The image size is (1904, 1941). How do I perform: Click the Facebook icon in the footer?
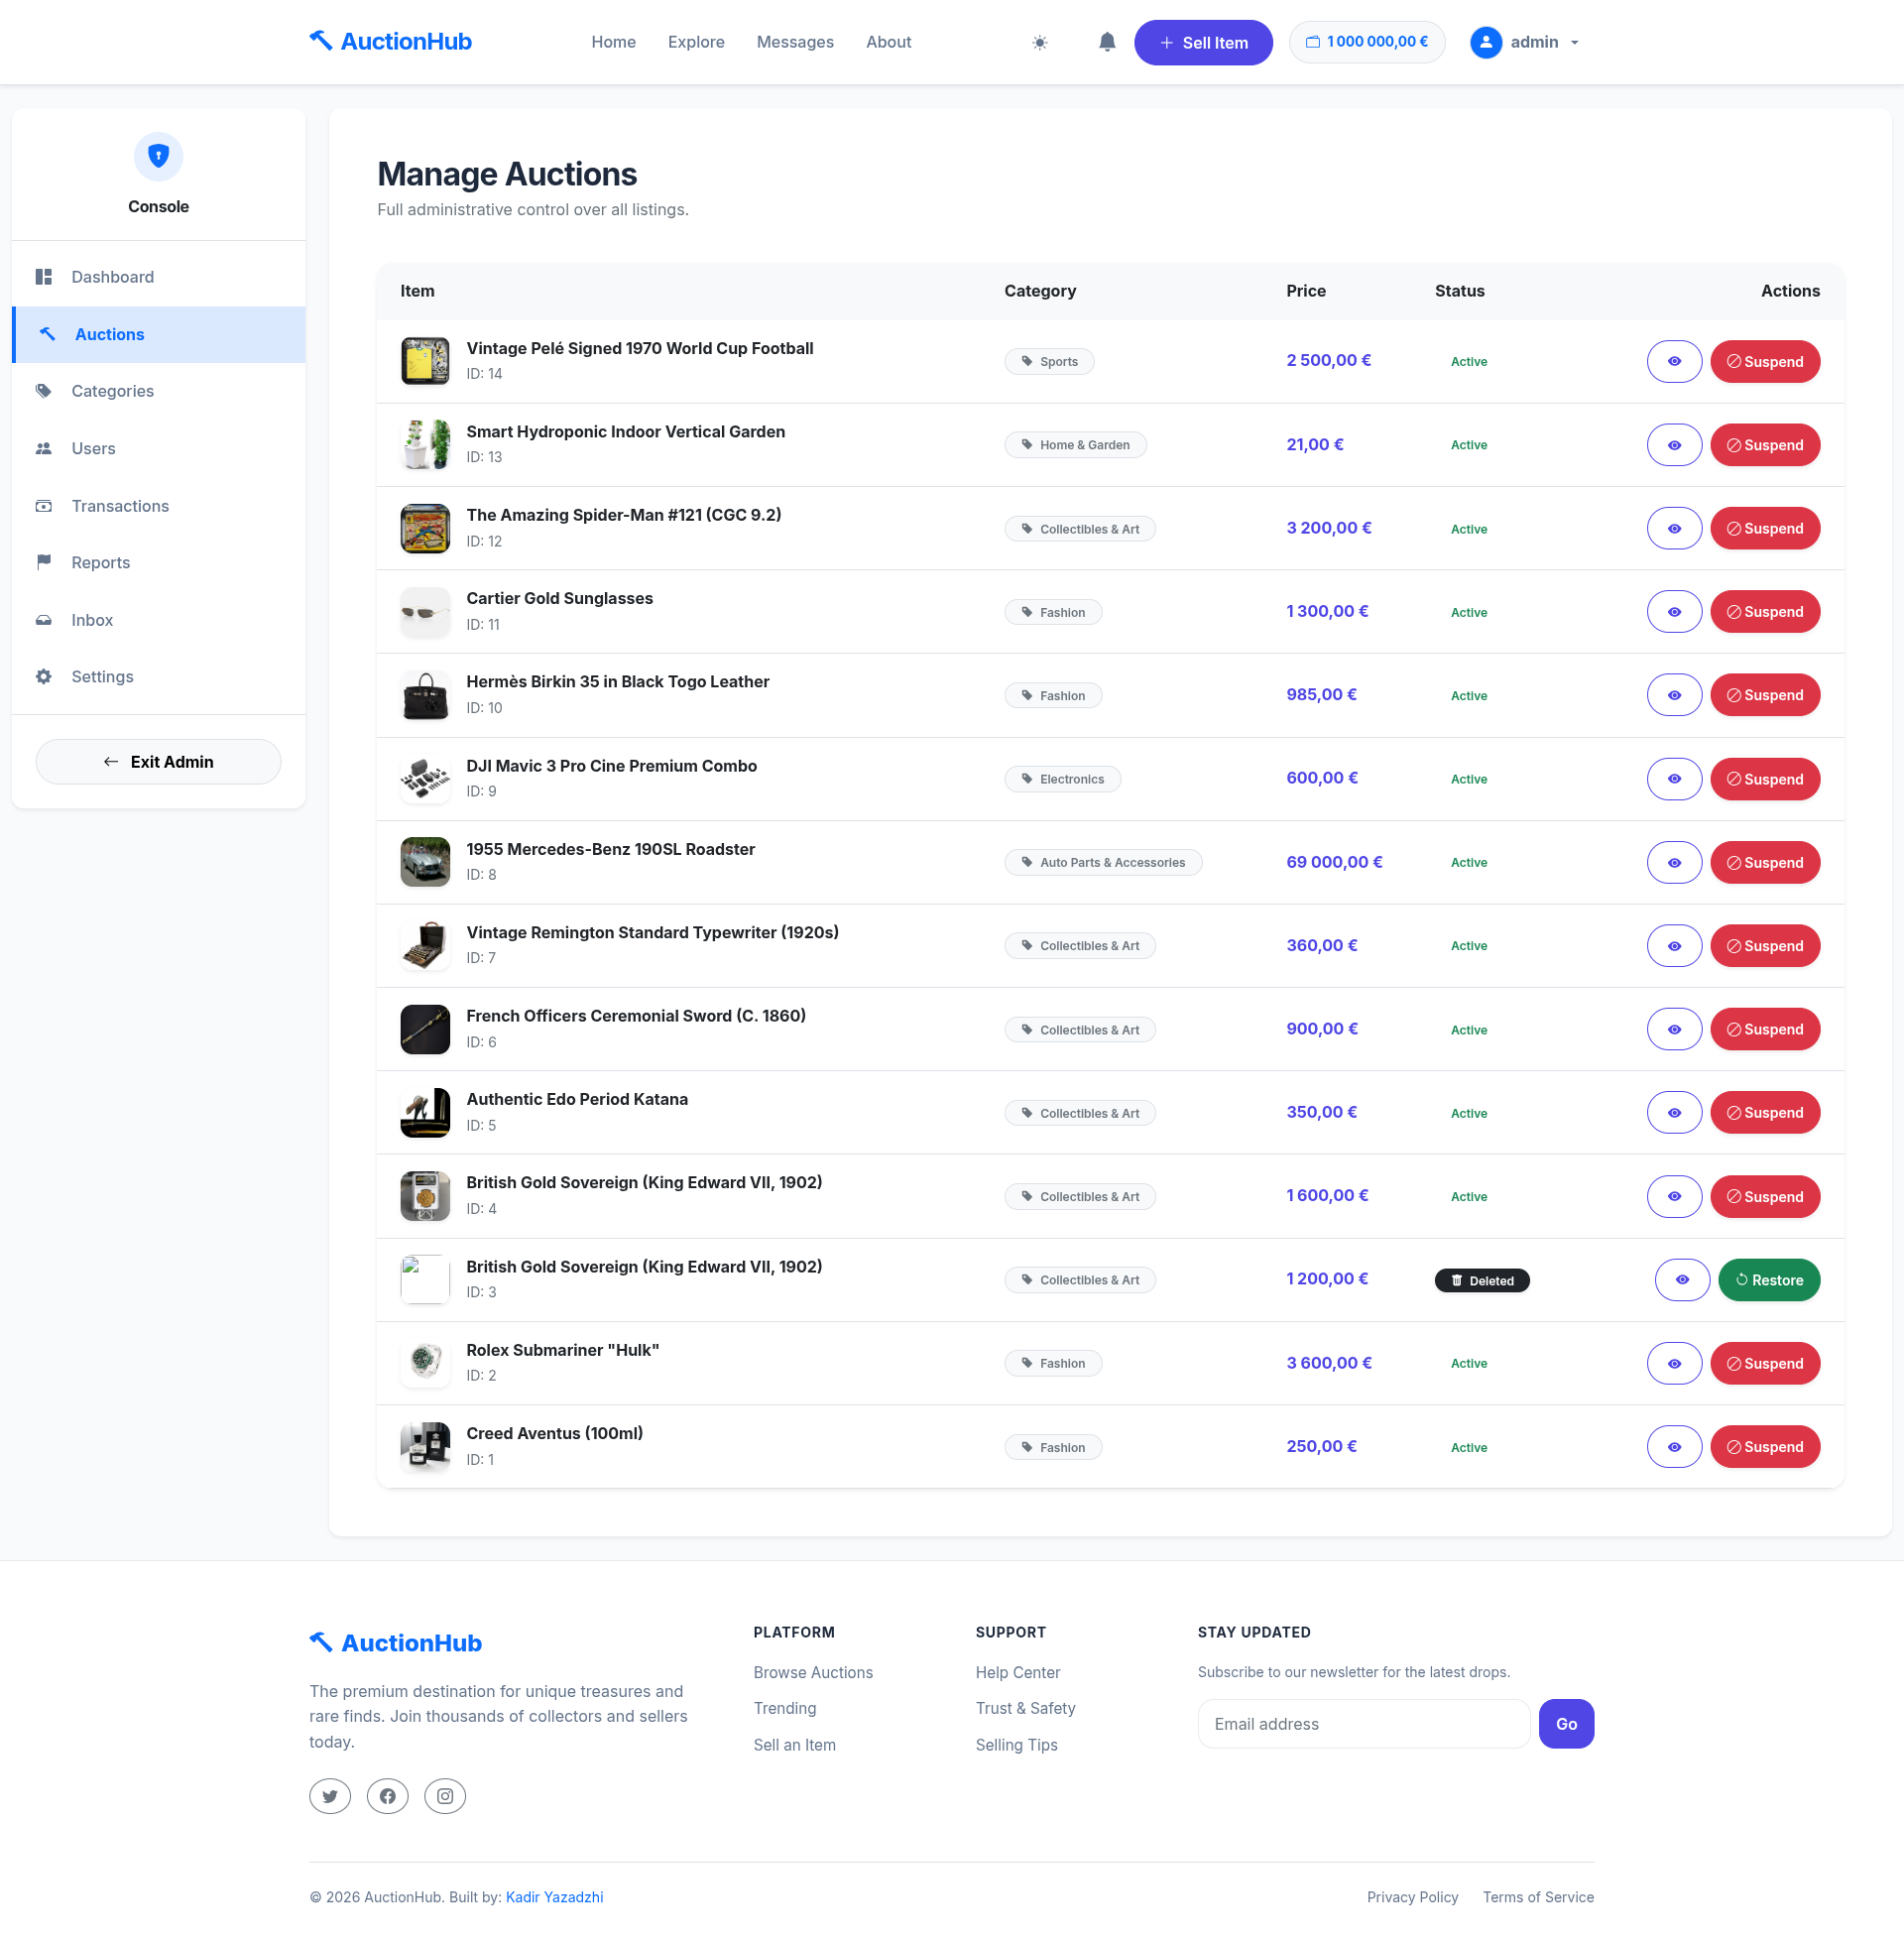pos(387,1796)
